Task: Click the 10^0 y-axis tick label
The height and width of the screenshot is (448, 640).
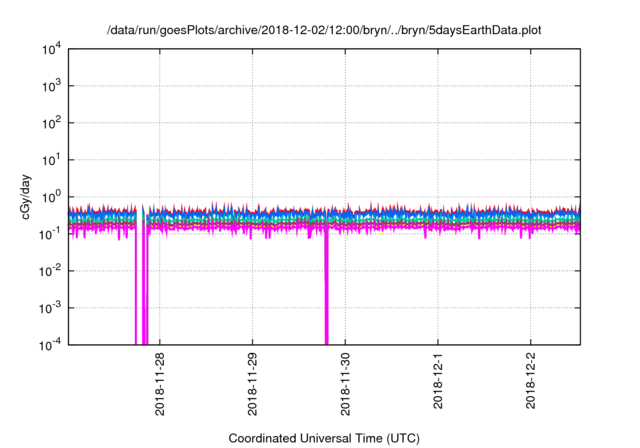Action: [51, 197]
